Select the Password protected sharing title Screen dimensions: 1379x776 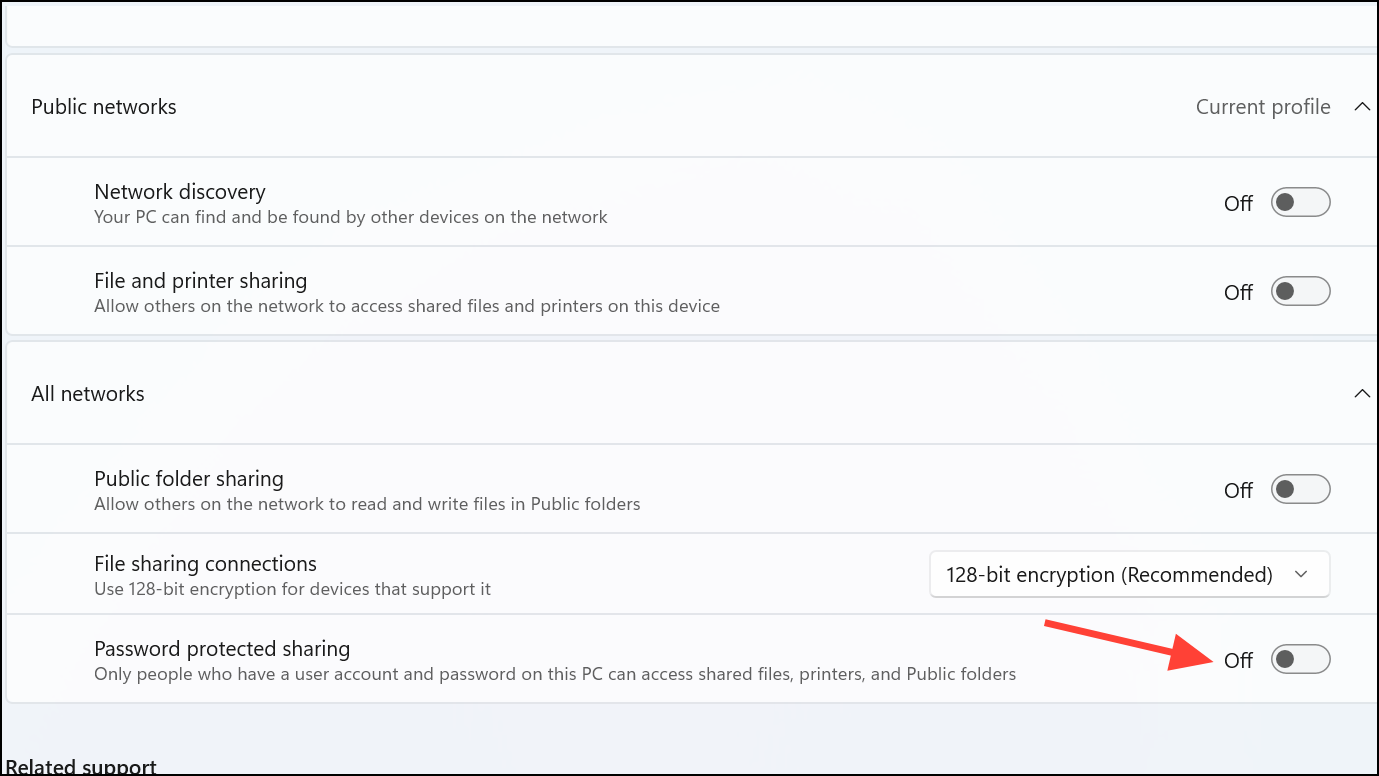(222, 649)
